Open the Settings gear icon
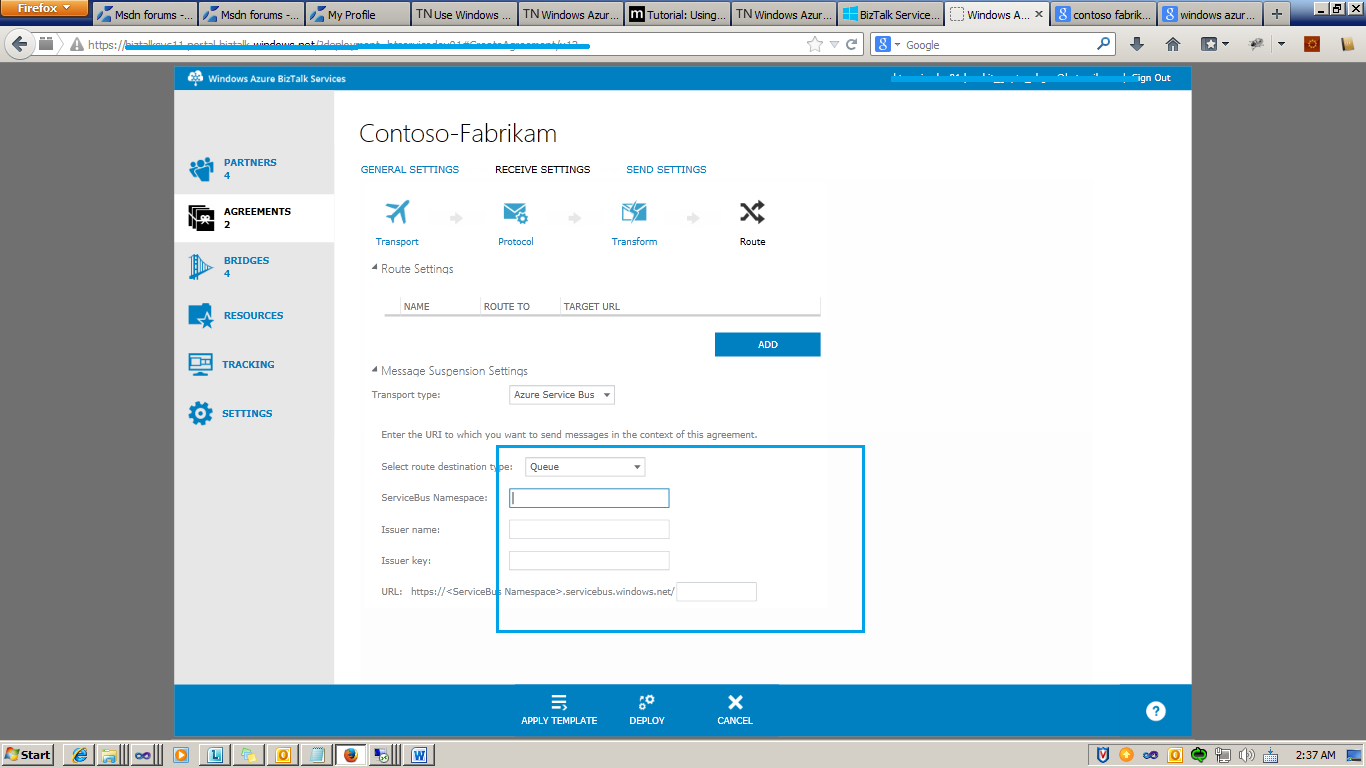1366x768 pixels. click(201, 413)
